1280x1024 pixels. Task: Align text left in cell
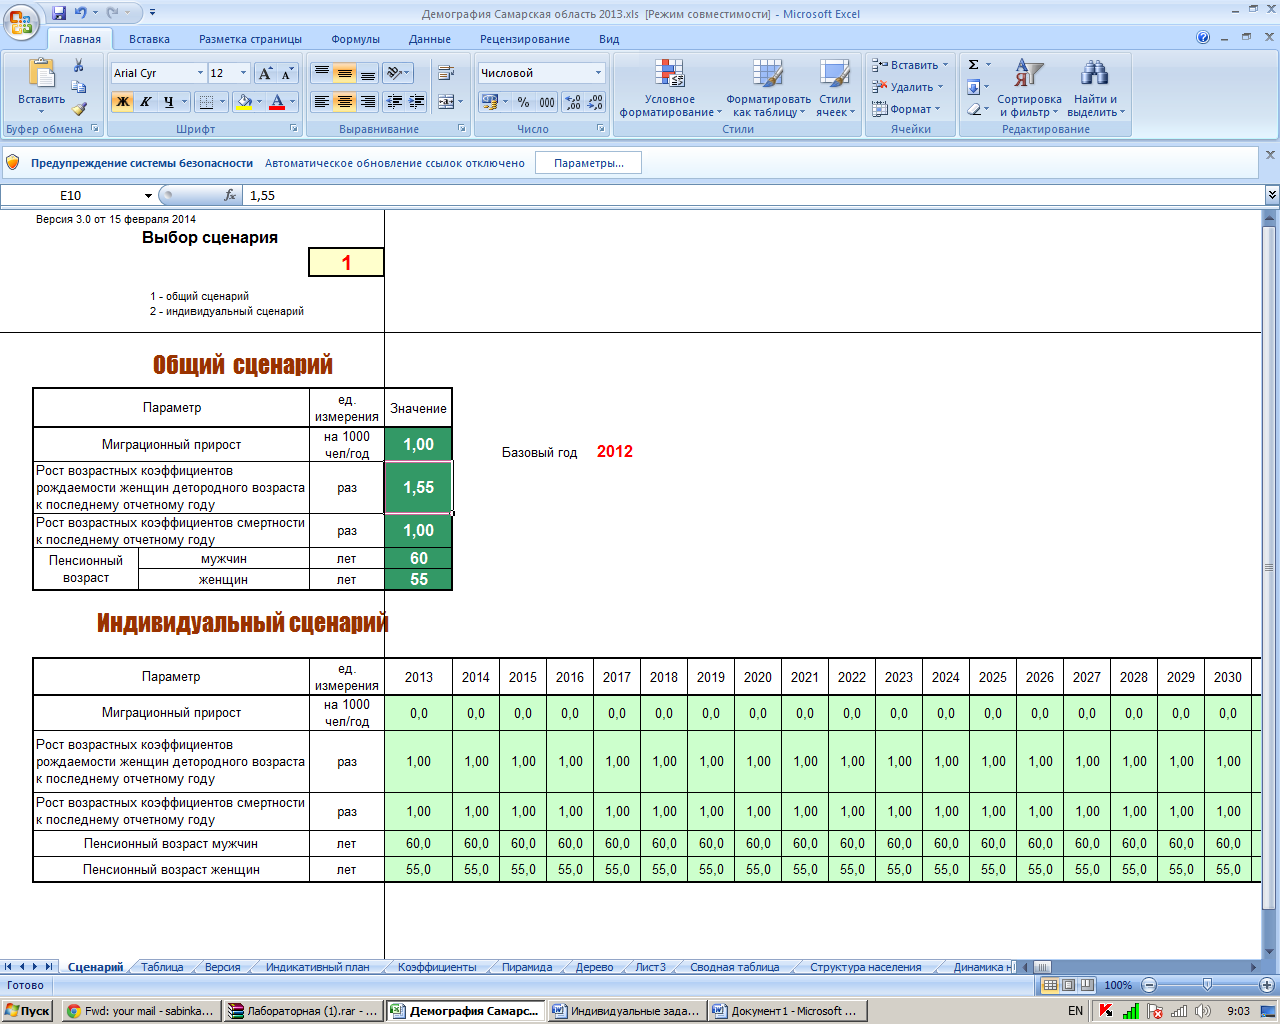[x=321, y=102]
